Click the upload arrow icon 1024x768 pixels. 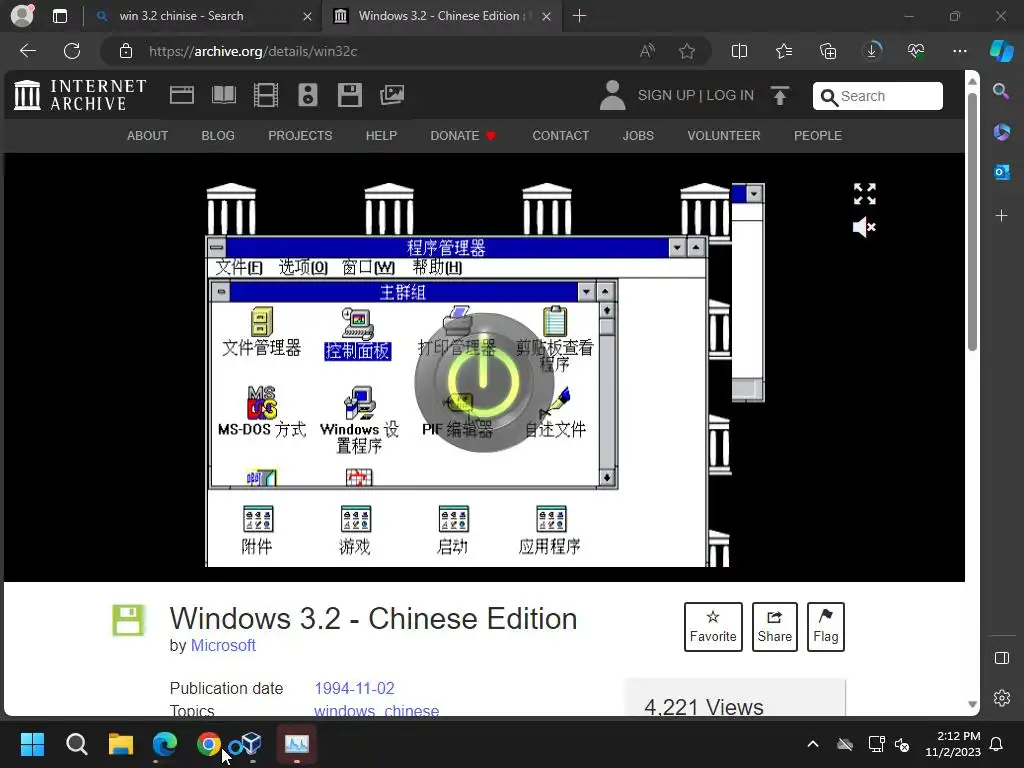(x=780, y=95)
